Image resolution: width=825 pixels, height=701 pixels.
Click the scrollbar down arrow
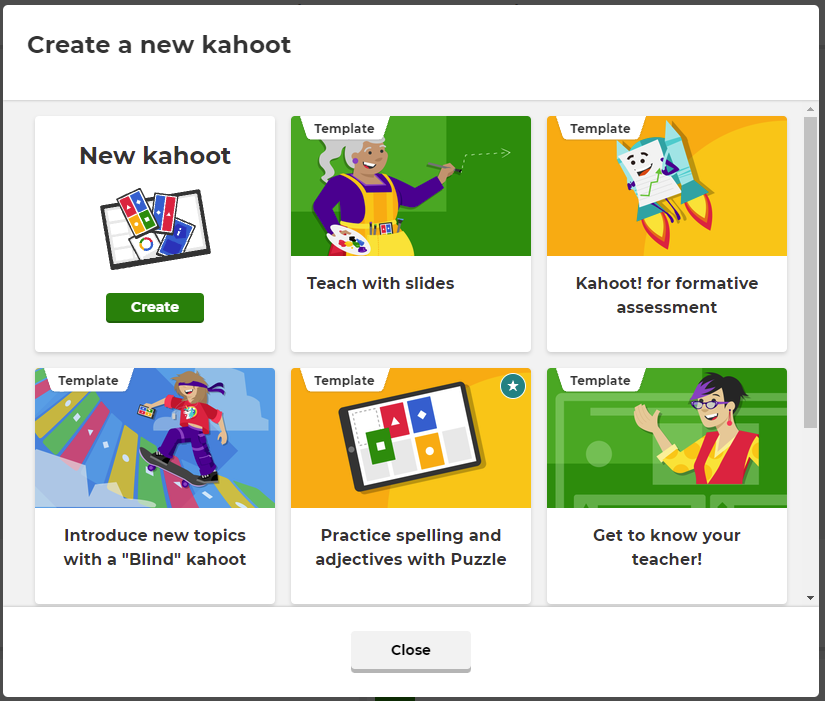click(x=810, y=598)
